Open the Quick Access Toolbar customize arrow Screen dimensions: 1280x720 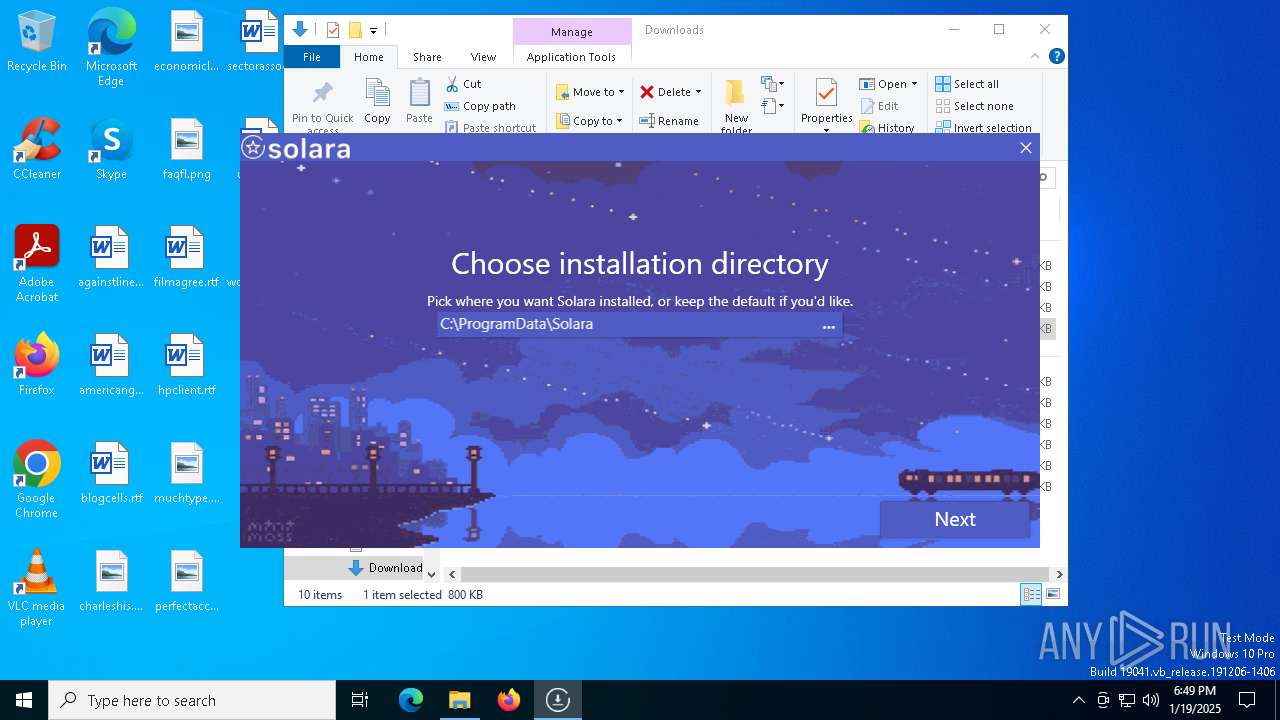pyautogui.click(x=373, y=31)
